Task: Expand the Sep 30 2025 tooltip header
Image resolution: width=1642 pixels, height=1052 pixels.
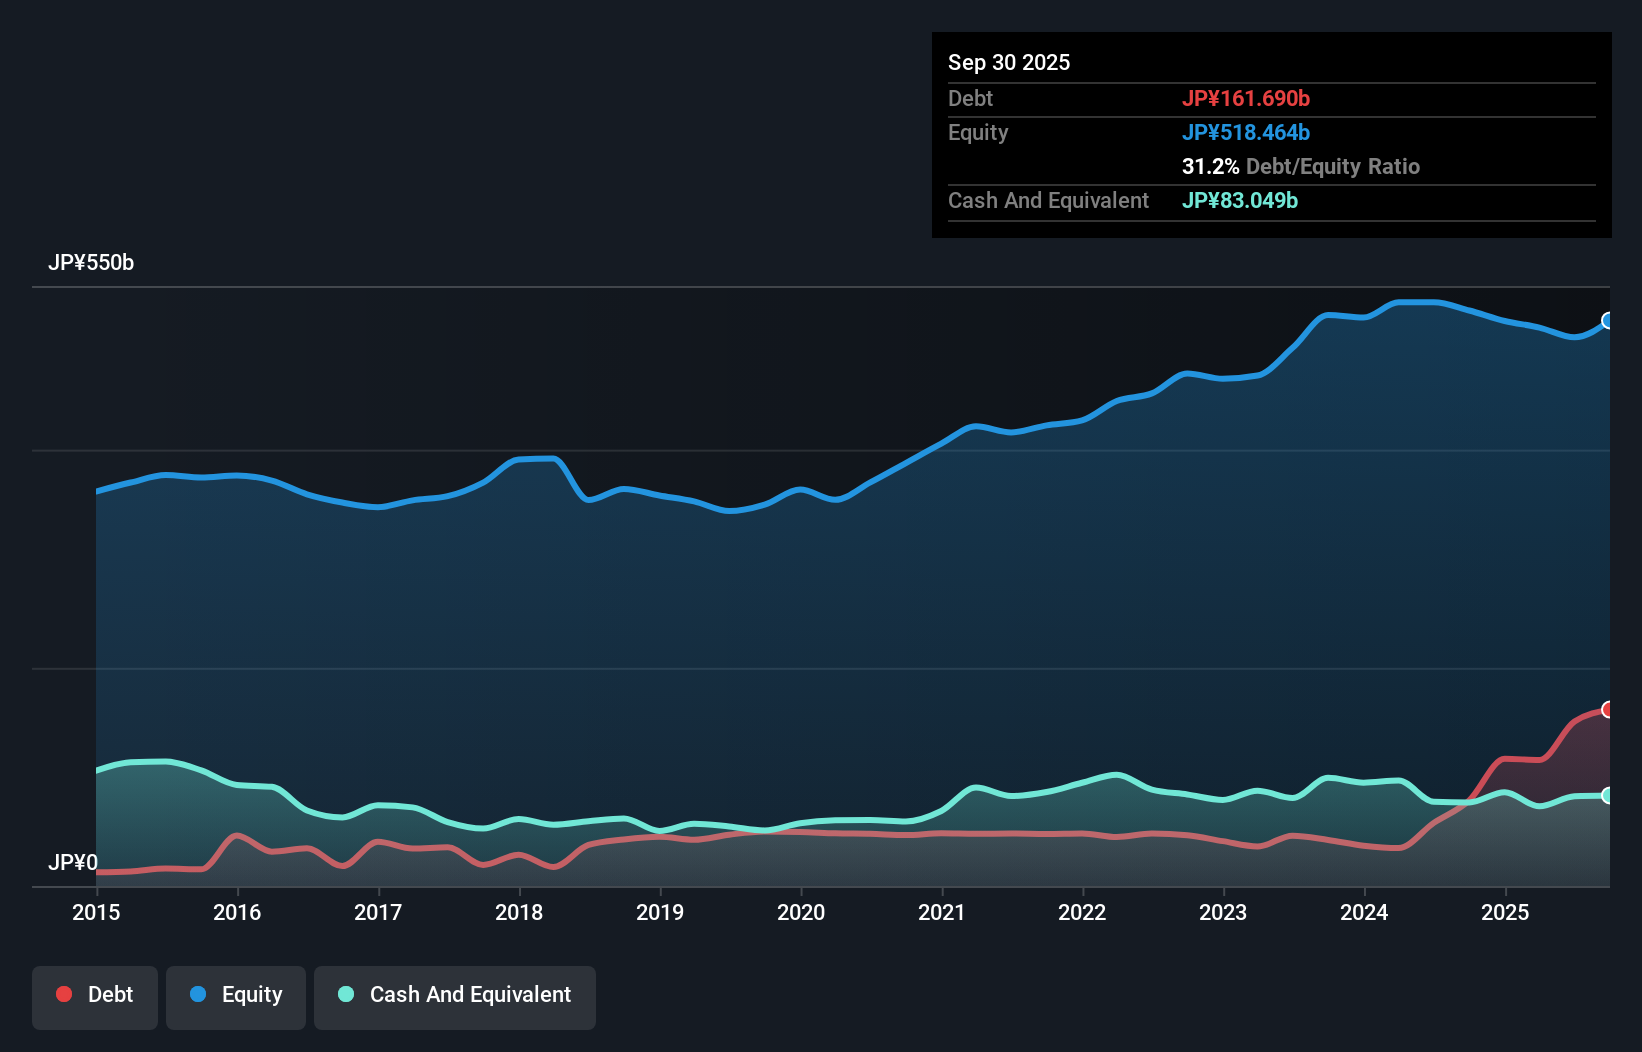Action: pos(1009,62)
